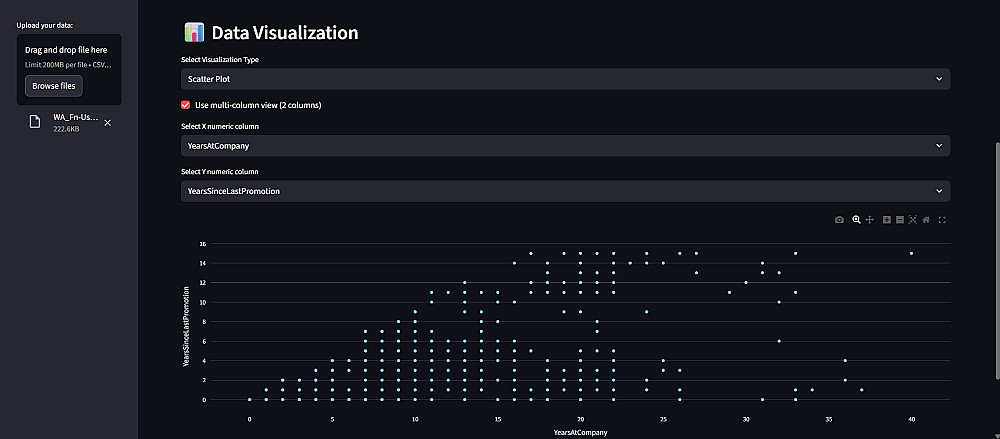The height and width of the screenshot is (439, 1000).
Task: Click the Autoscale chart icon
Action: (x=913, y=219)
